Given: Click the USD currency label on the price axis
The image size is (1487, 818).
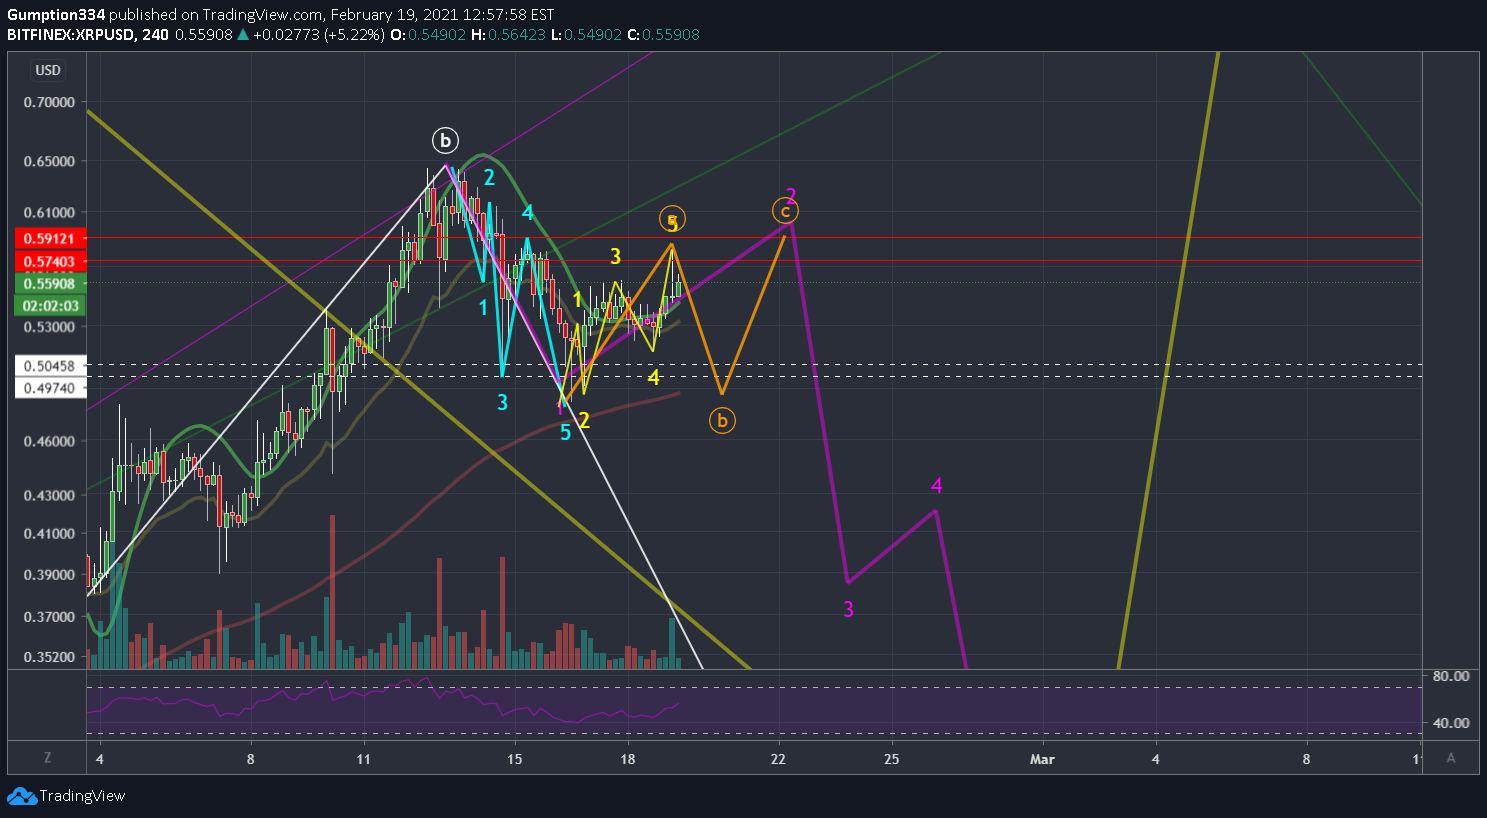Looking at the screenshot, I should point(48,70).
